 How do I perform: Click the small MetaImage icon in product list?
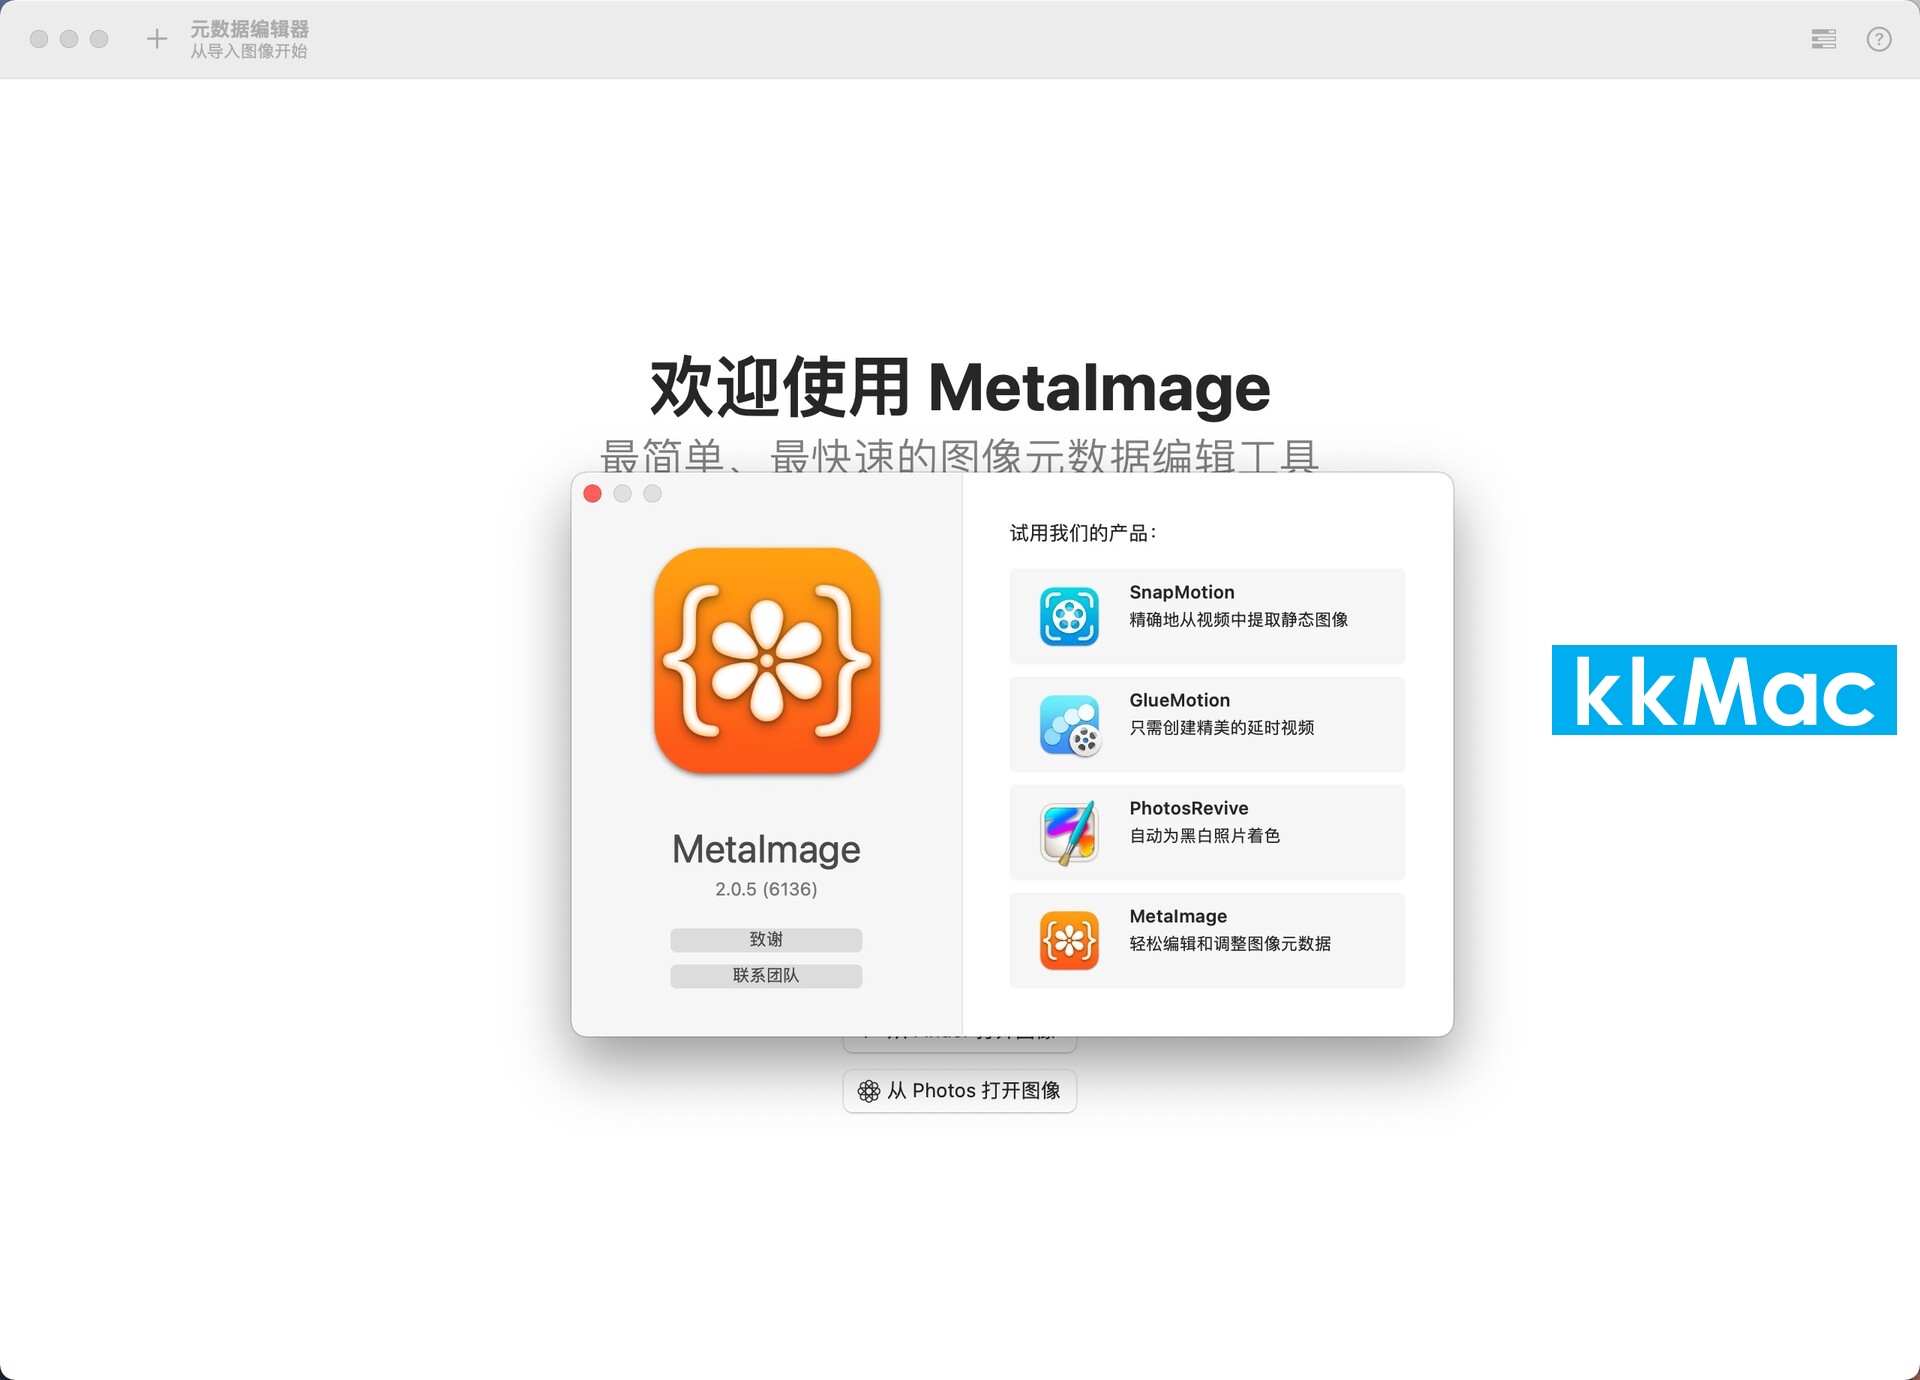(1069, 940)
